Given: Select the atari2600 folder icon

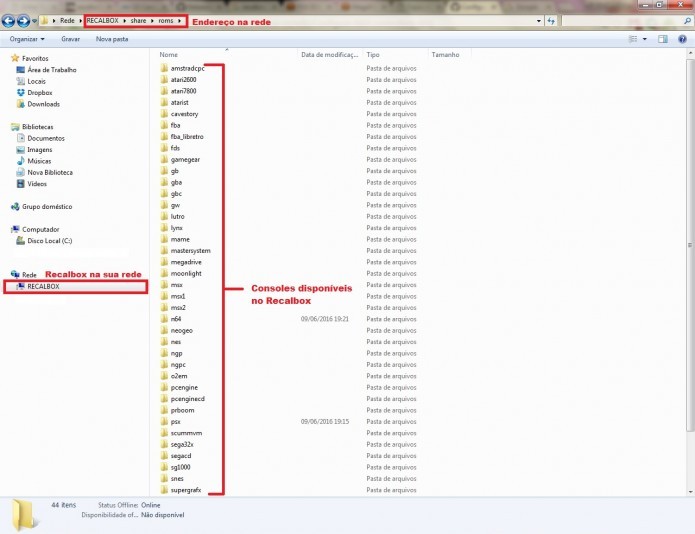Looking at the screenshot, I should click(164, 79).
